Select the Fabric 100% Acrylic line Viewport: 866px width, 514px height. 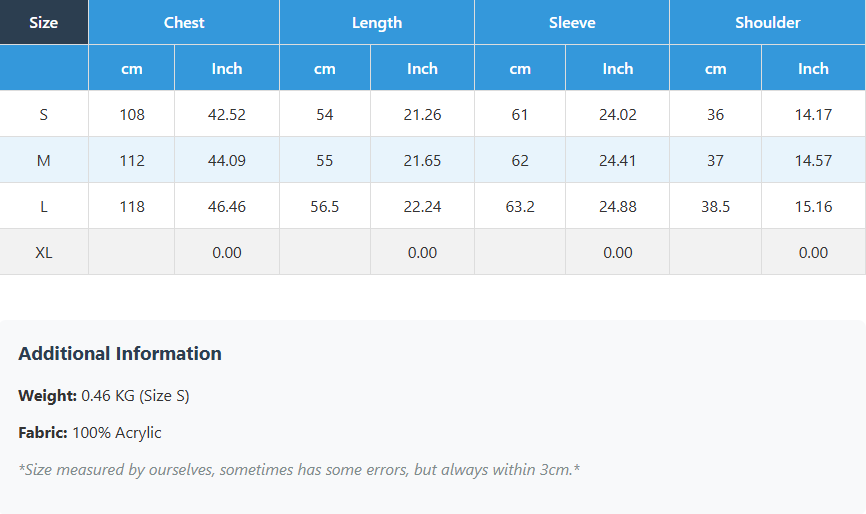(90, 433)
